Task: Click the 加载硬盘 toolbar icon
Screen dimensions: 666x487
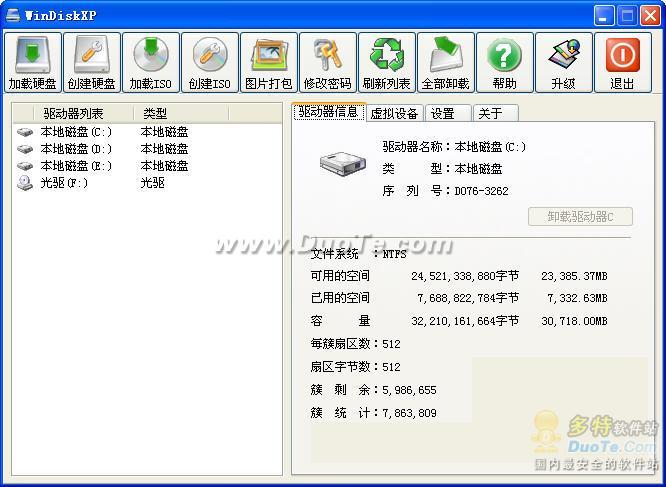Action: 34,62
